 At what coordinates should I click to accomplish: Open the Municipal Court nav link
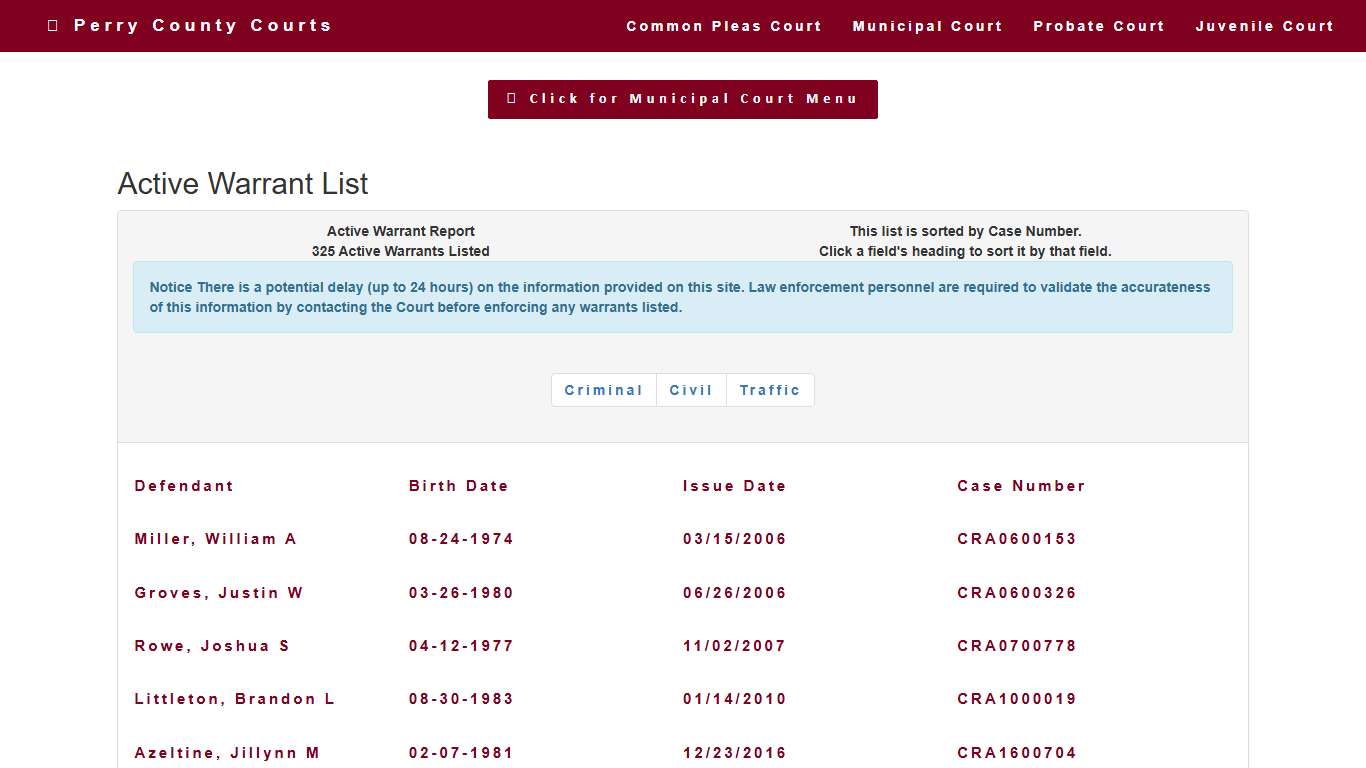pos(927,26)
